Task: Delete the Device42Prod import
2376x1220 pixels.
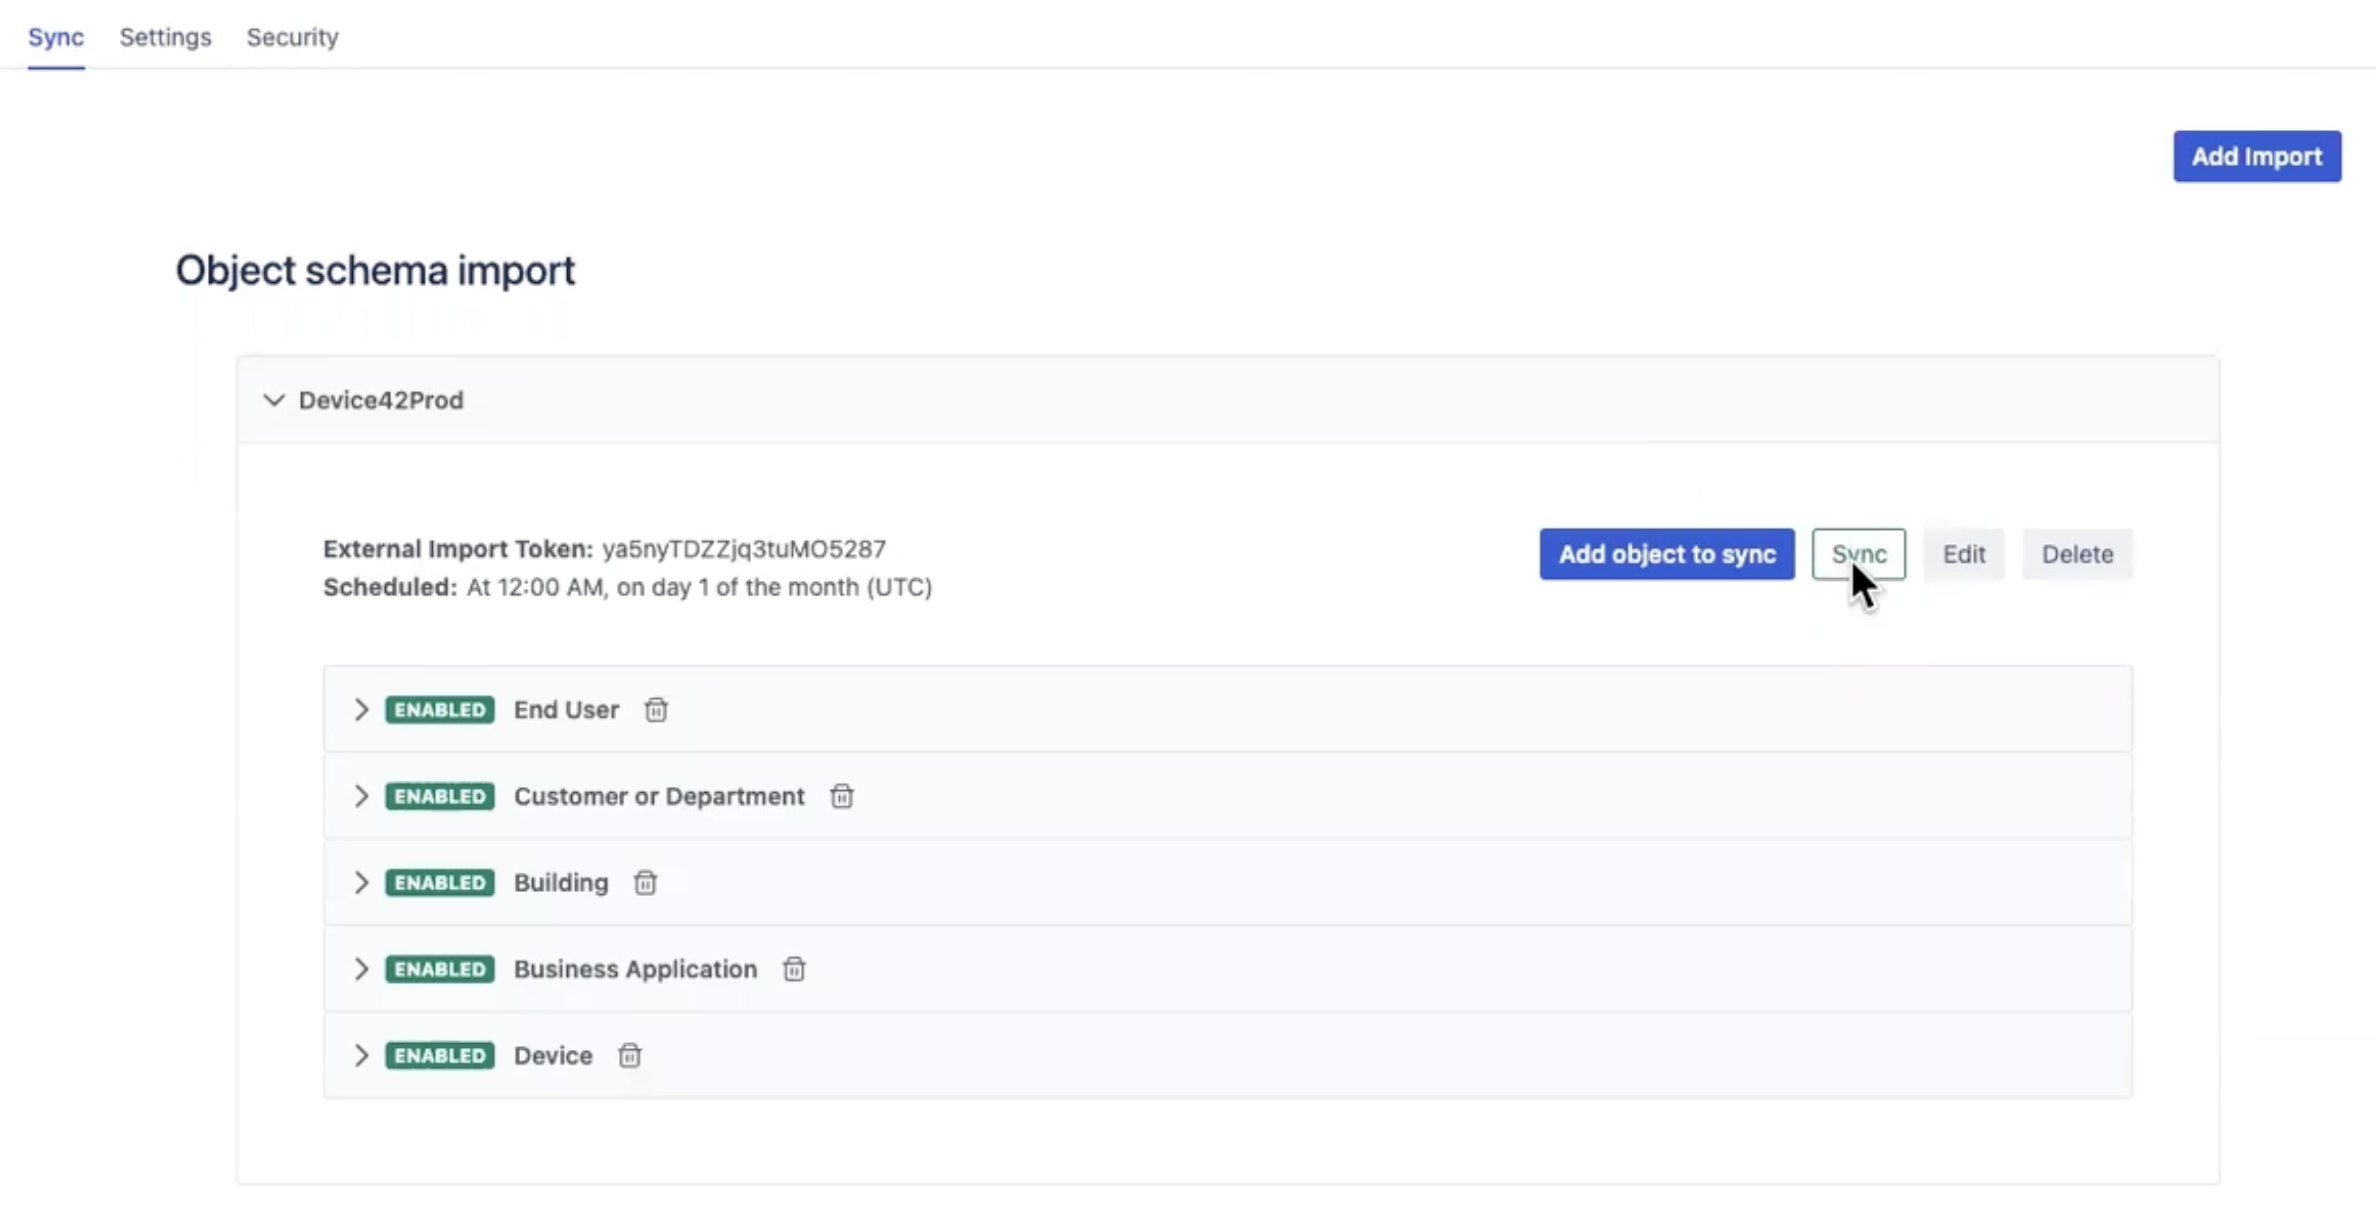Action: coord(2078,554)
